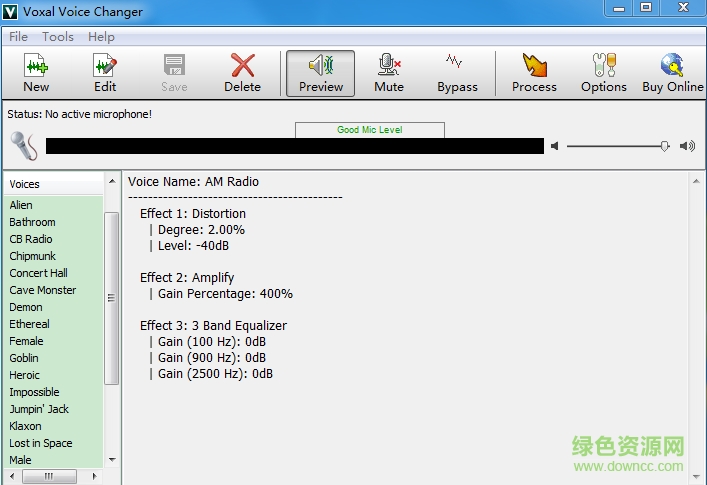Image resolution: width=707 pixels, height=485 pixels.
Task: Click the low-volume speaker icon
Action: (555, 146)
